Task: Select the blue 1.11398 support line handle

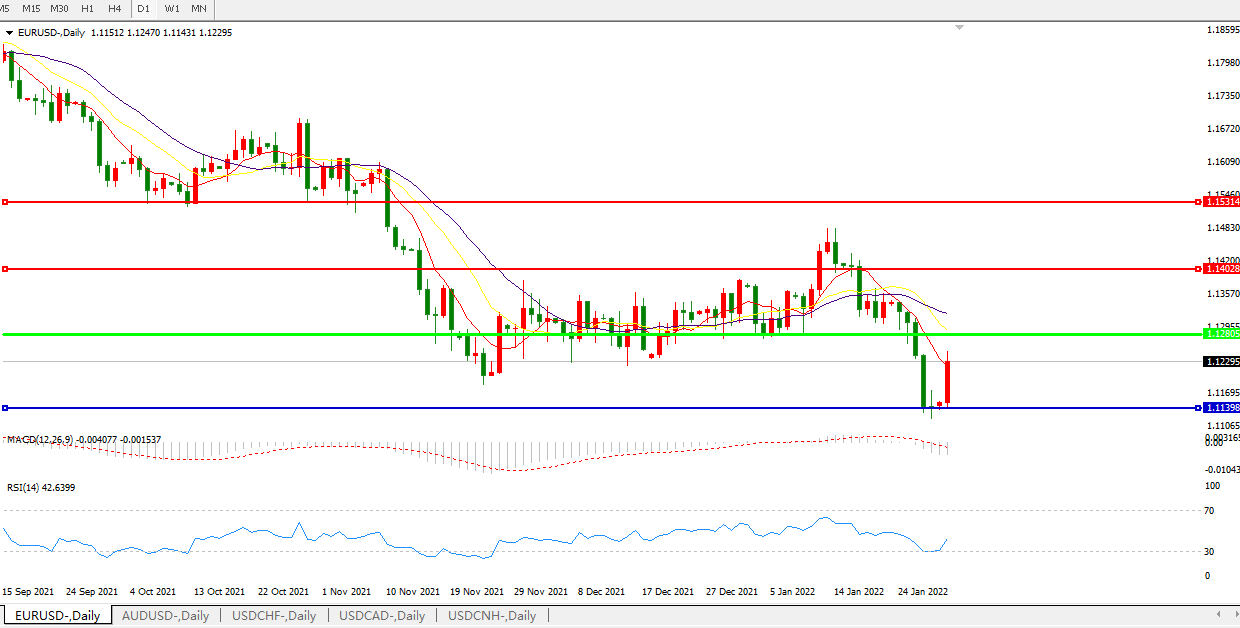Action: 6,408
